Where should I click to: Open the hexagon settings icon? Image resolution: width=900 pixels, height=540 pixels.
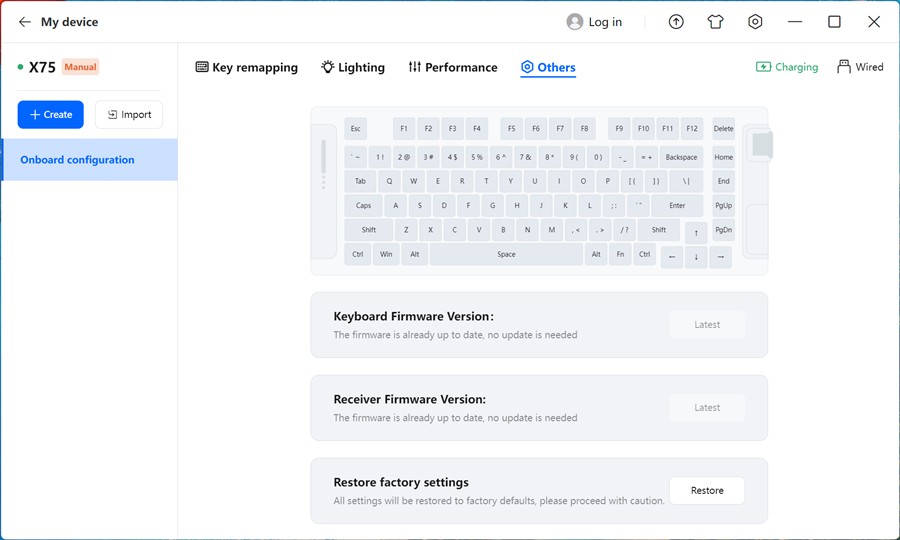755,22
